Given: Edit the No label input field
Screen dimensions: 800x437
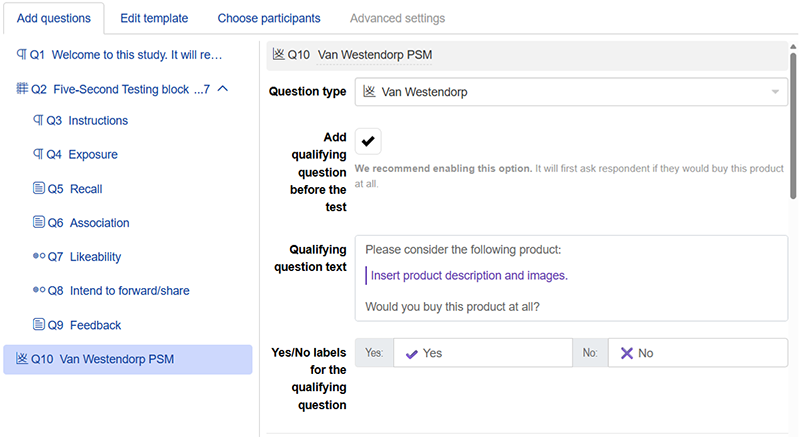Looking at the screenshot, I should tap(697, 353).
